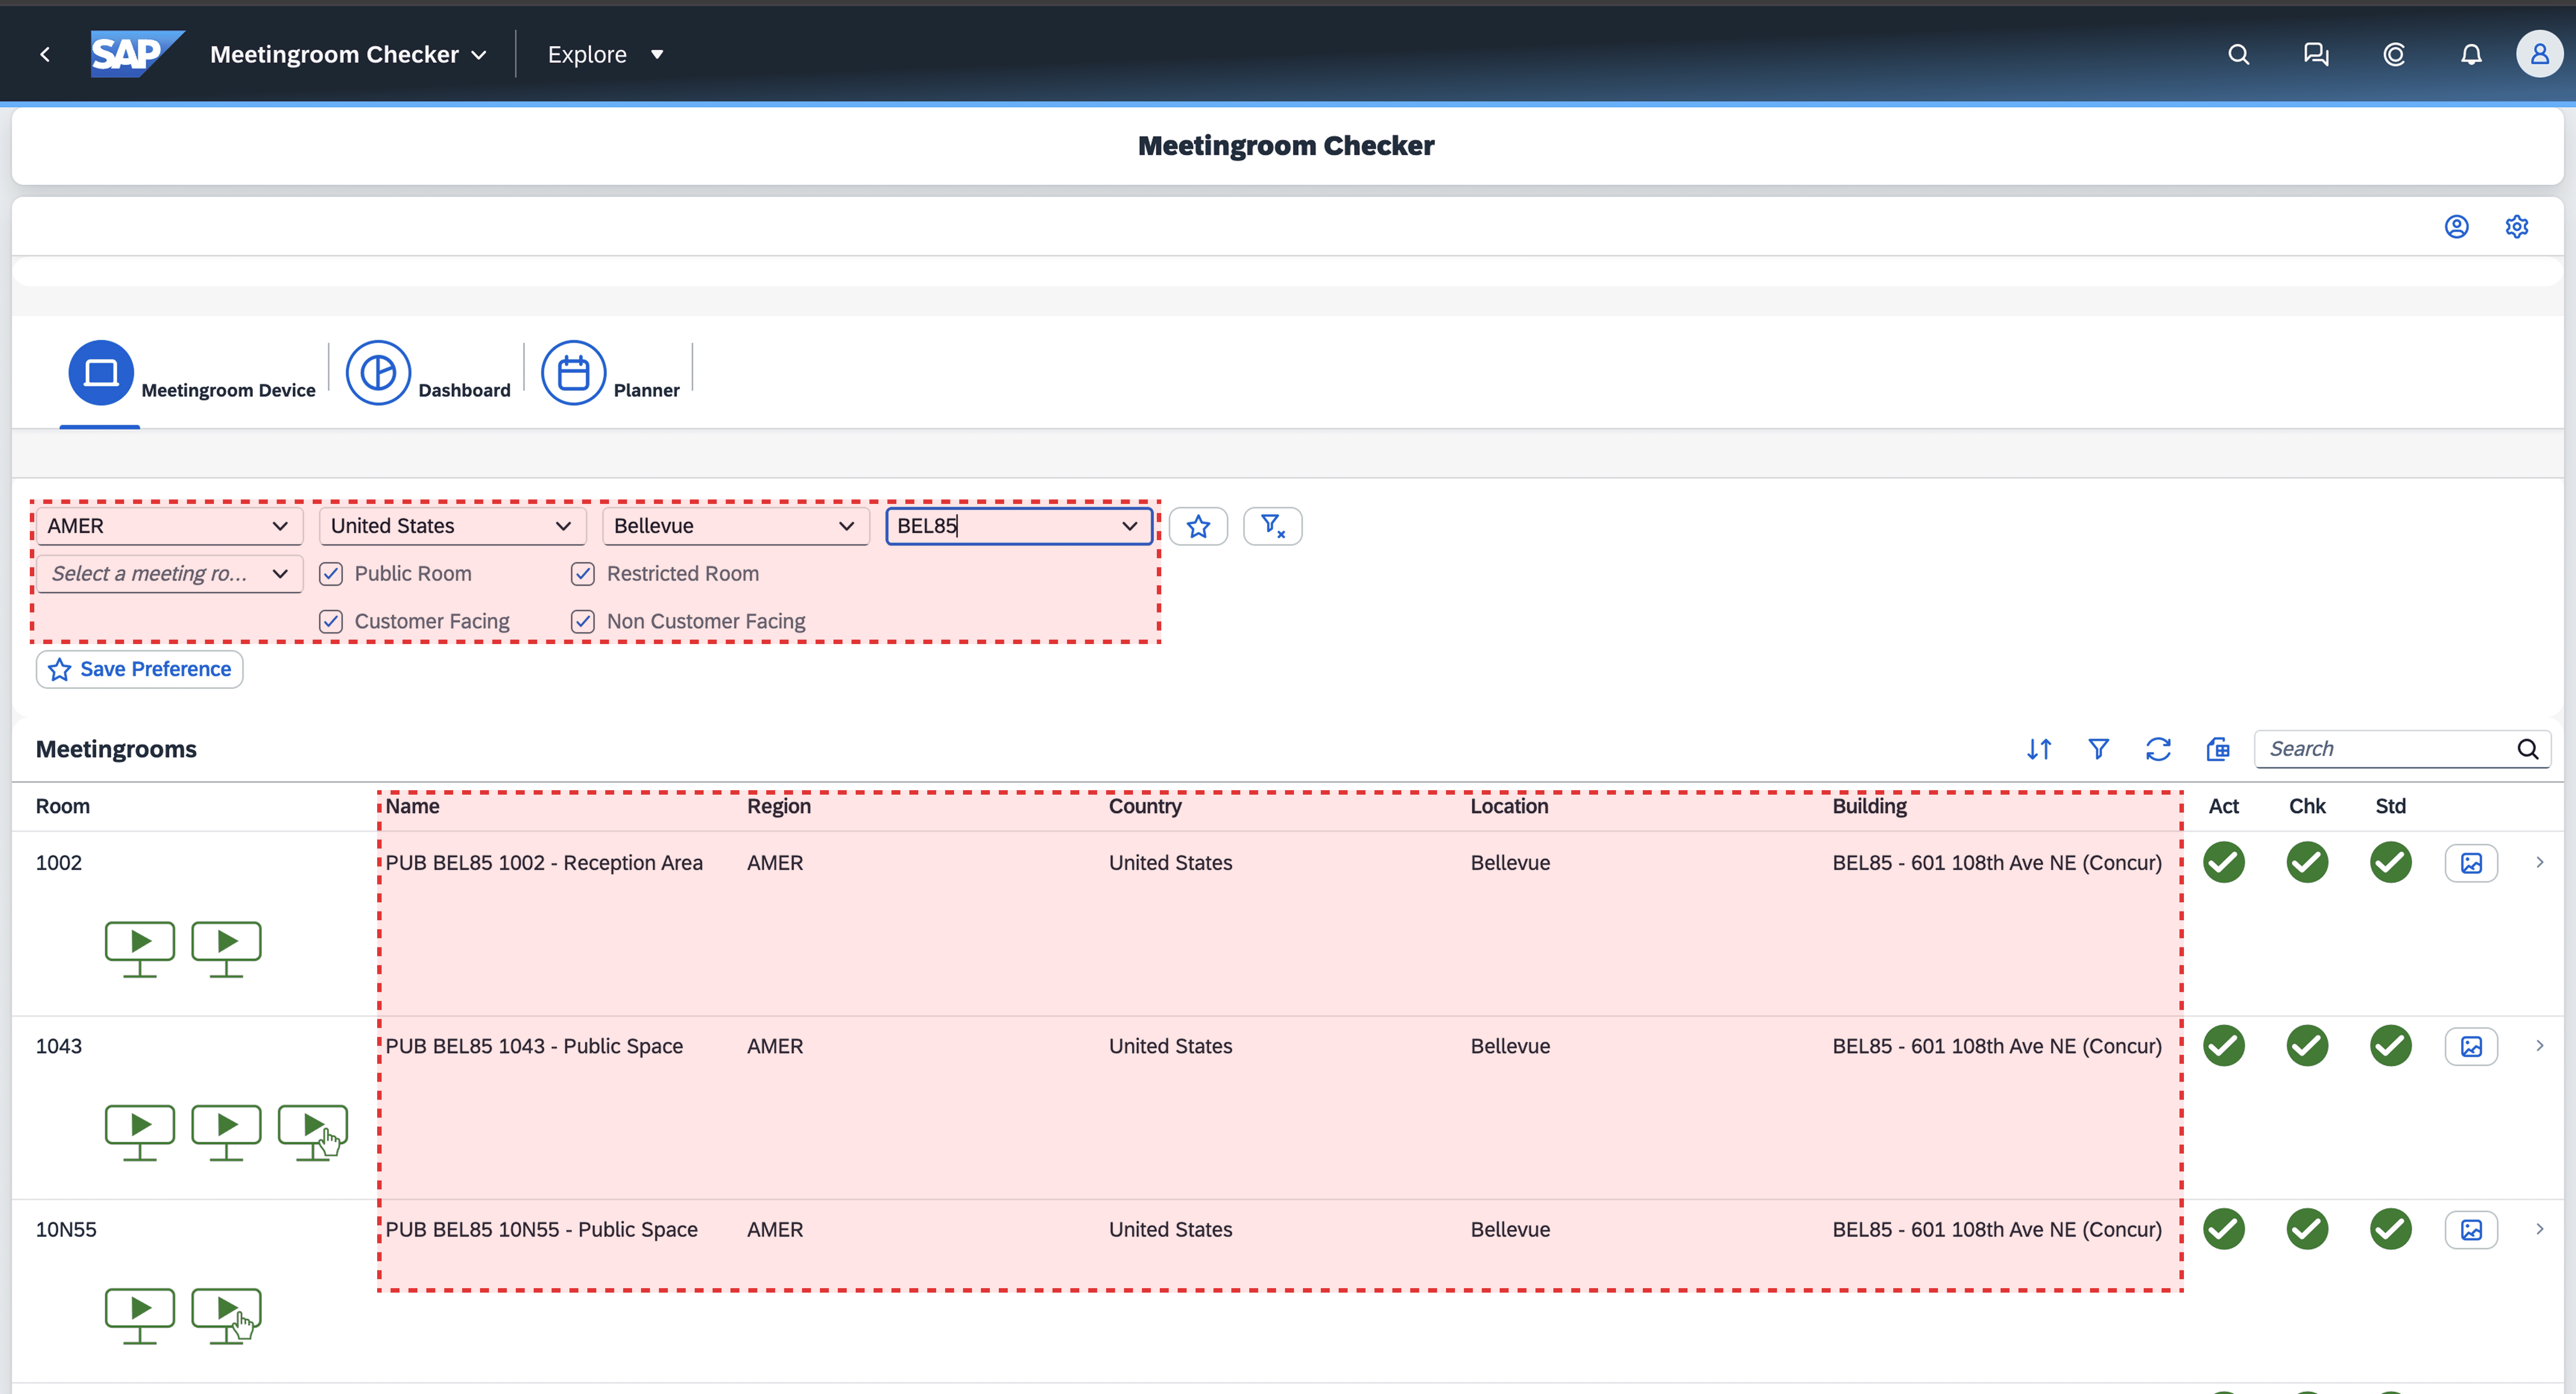Screen dimensions: 2576x1394
Task: Click the Meetingrooms Search field
Action: [x=2385, y=749]
